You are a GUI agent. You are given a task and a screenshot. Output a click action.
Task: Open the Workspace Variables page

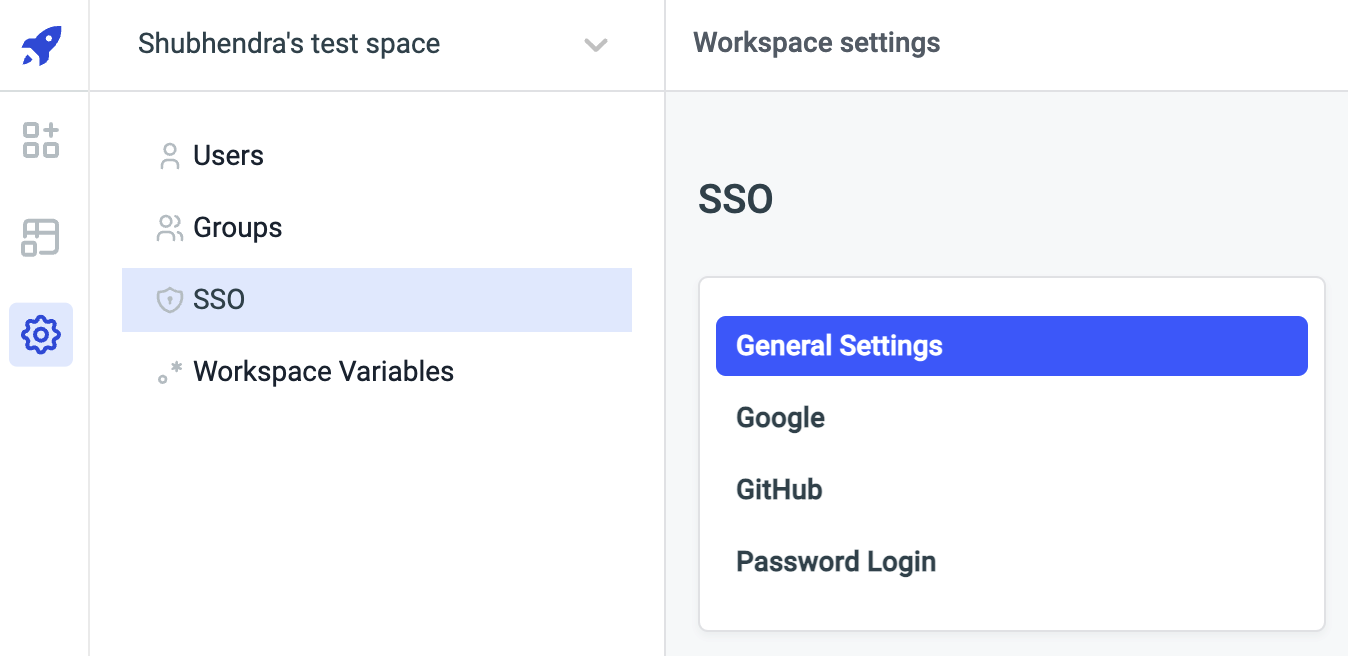323,372
